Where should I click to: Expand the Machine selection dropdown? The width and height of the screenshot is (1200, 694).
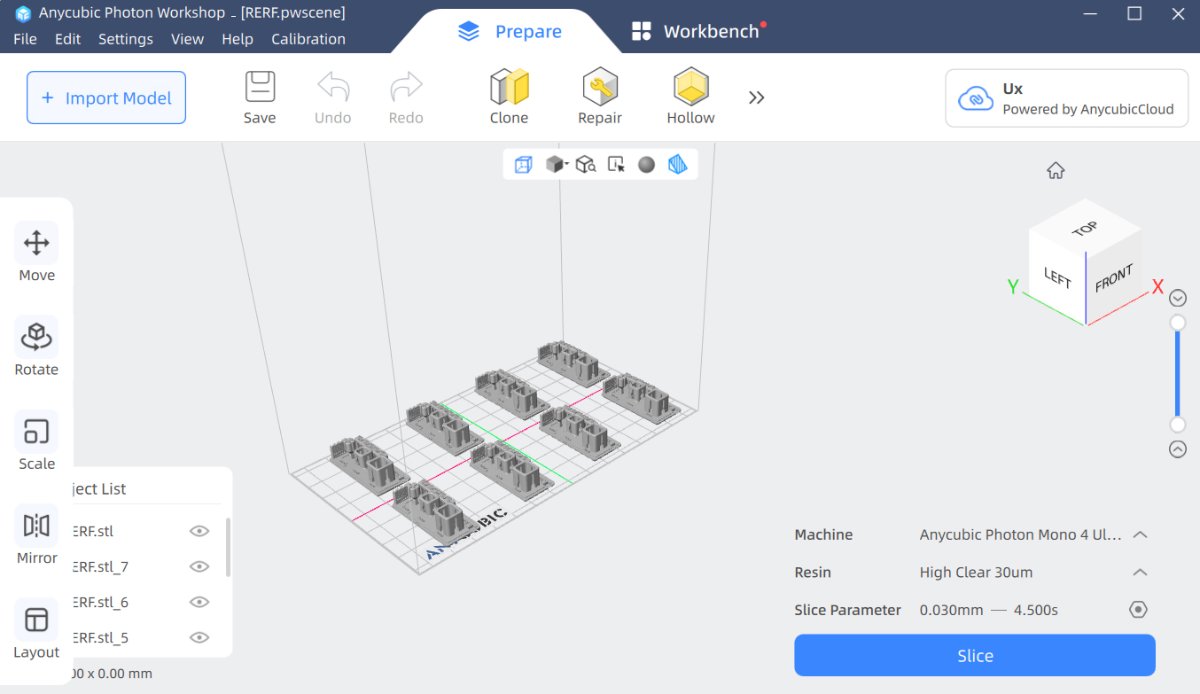click(1139, 535)
